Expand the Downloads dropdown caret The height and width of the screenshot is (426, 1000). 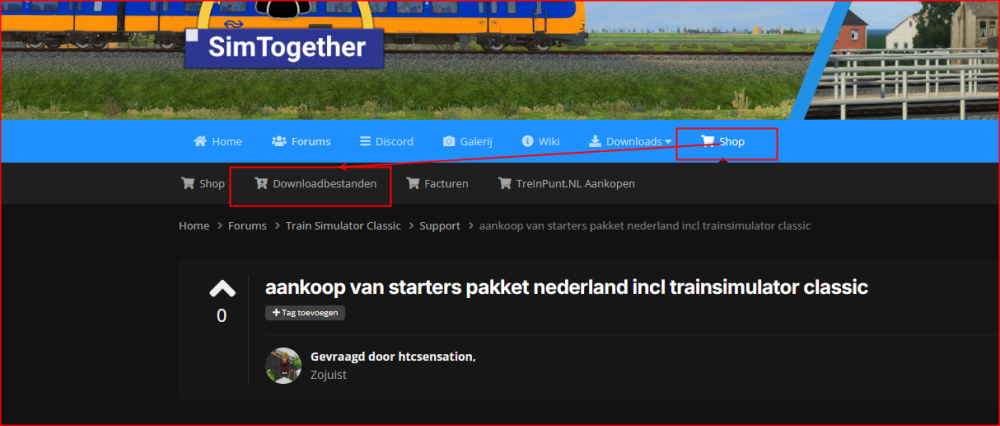tap(668, 142)
